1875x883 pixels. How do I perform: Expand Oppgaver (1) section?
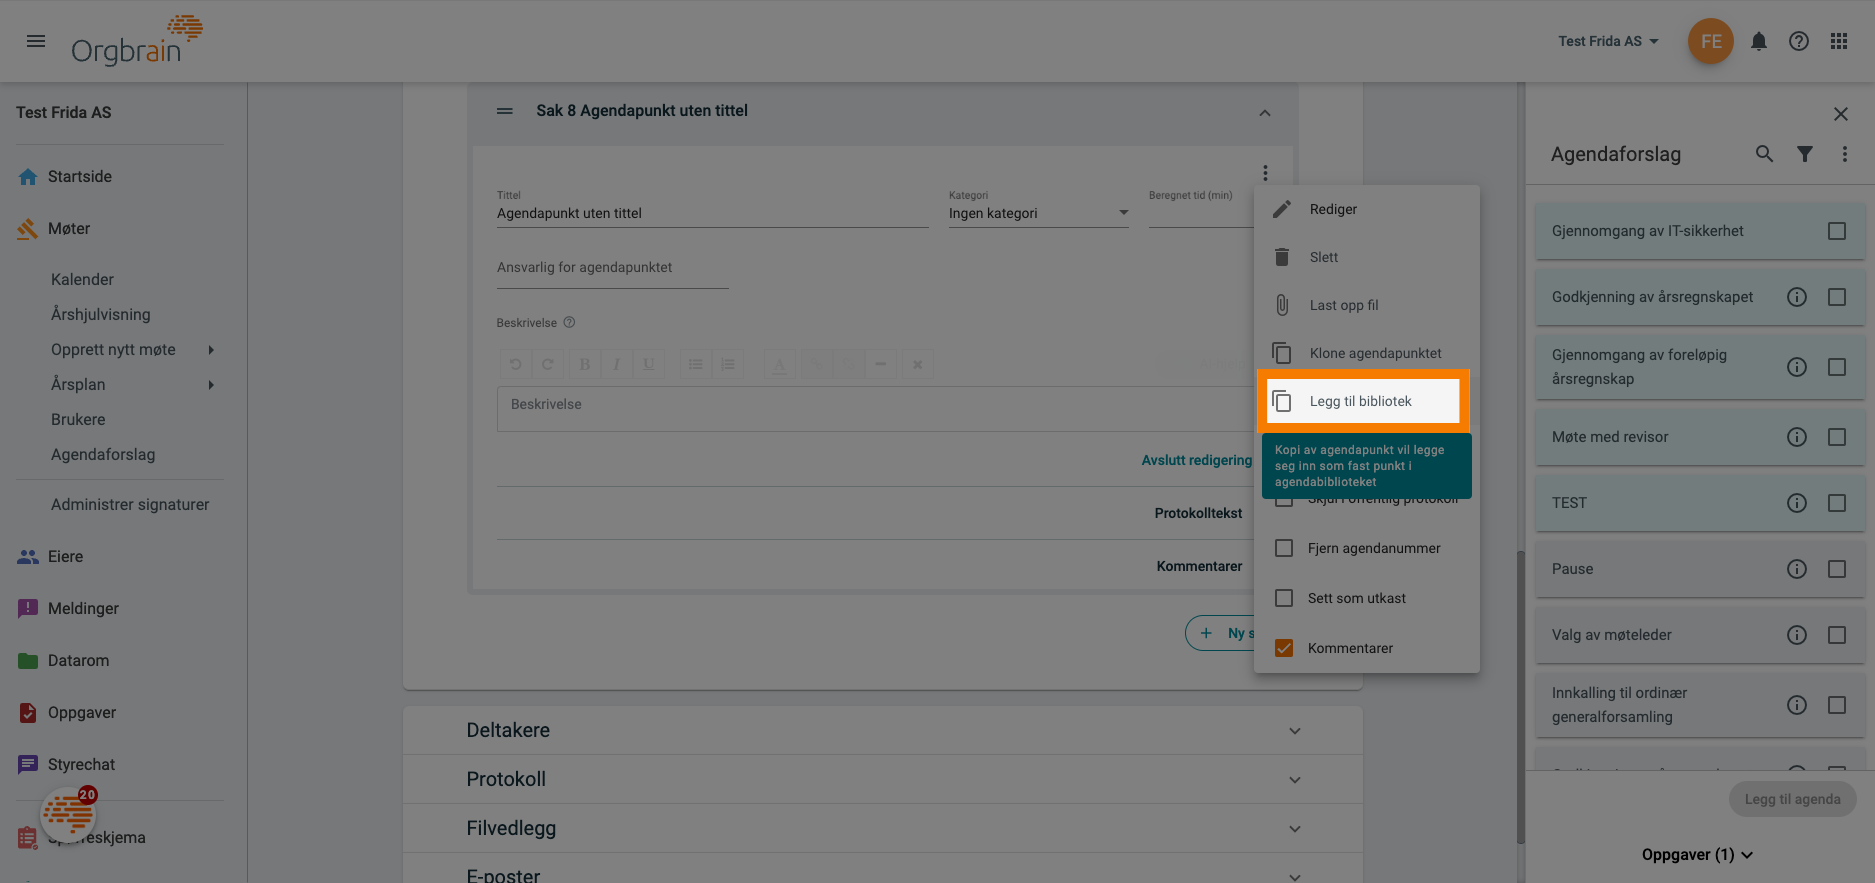[x=1697, y=855]
